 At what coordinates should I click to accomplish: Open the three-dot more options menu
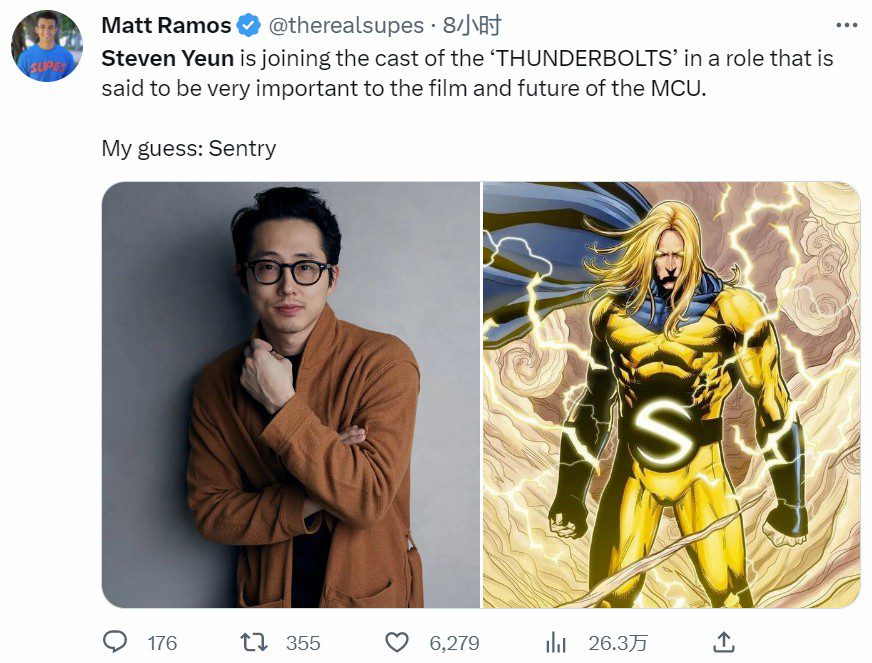[847, 25]
